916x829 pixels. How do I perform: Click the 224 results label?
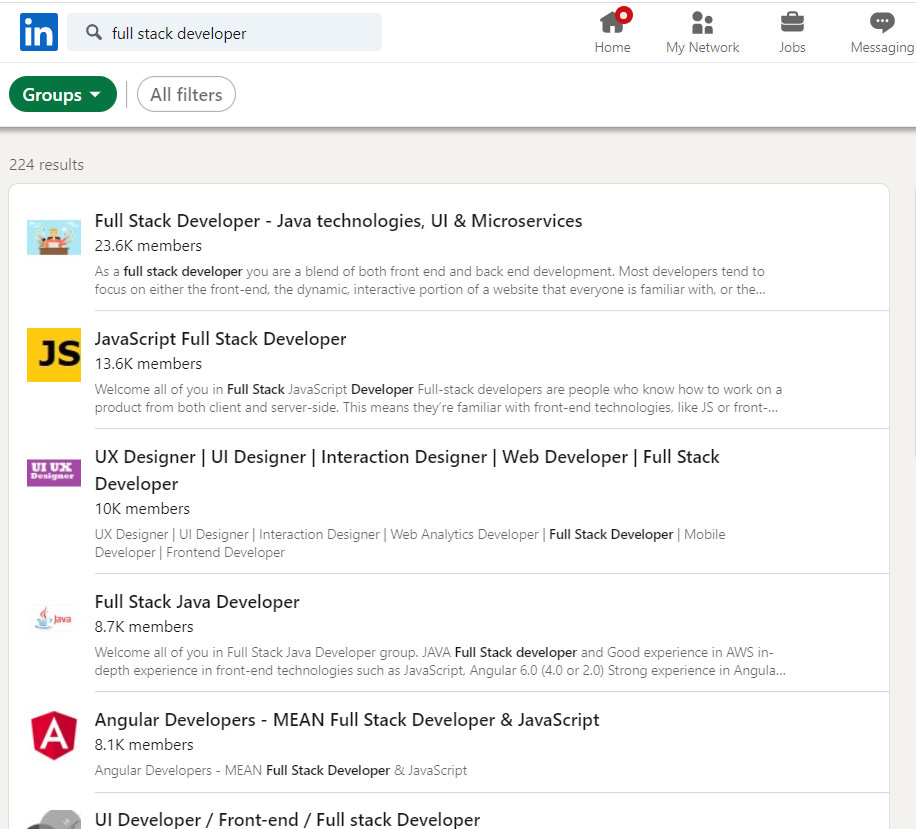pos(46,164)
